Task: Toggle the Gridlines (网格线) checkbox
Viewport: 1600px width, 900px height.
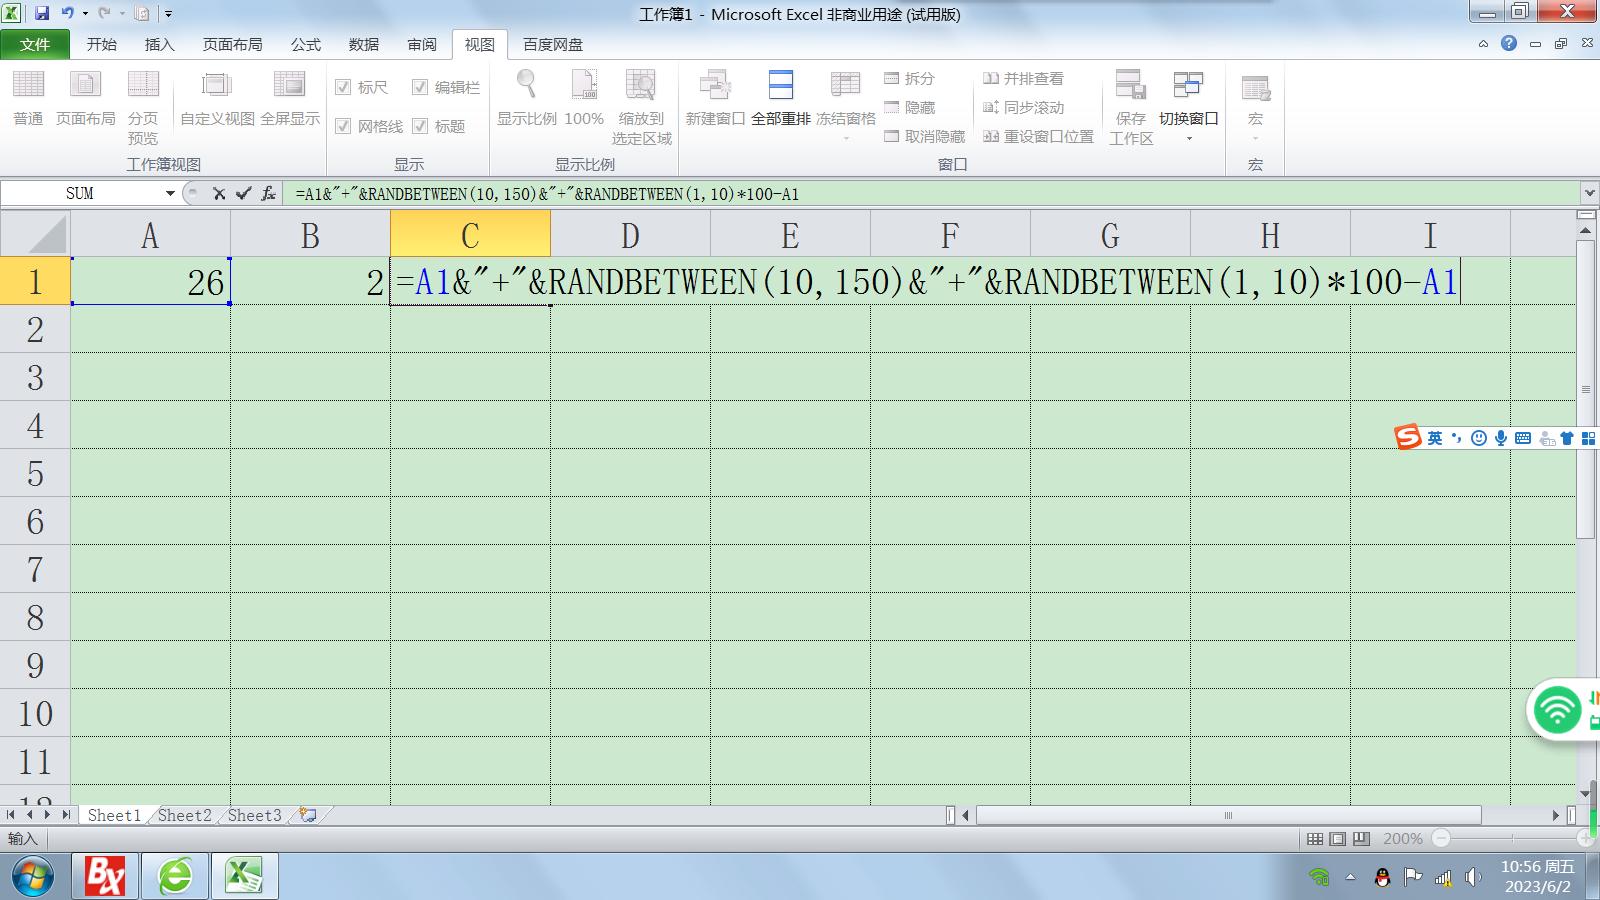Action: (343, 126)
